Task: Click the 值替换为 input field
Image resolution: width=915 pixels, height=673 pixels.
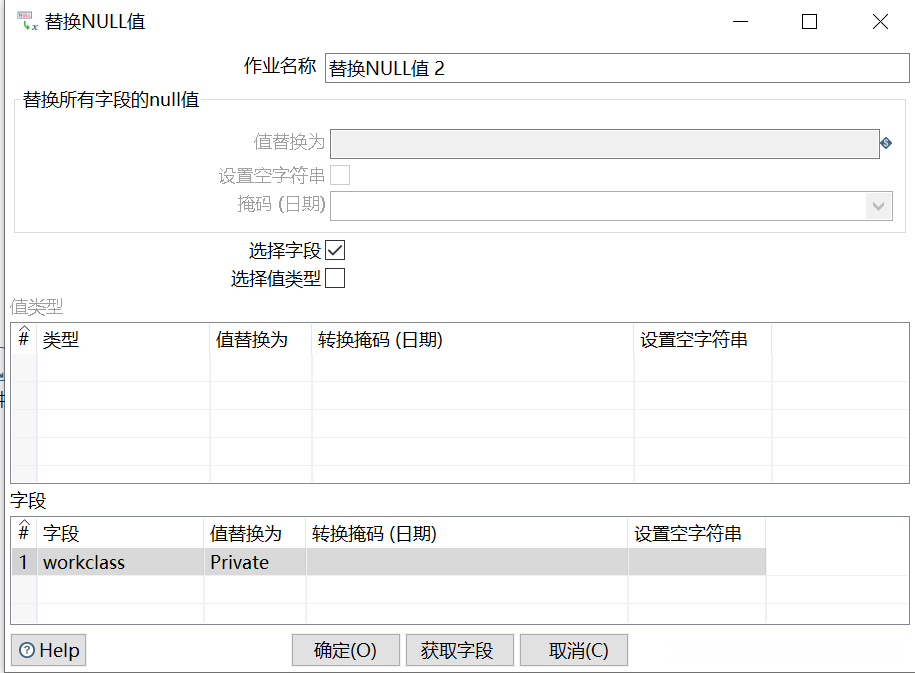Action: tap(604, 143)
